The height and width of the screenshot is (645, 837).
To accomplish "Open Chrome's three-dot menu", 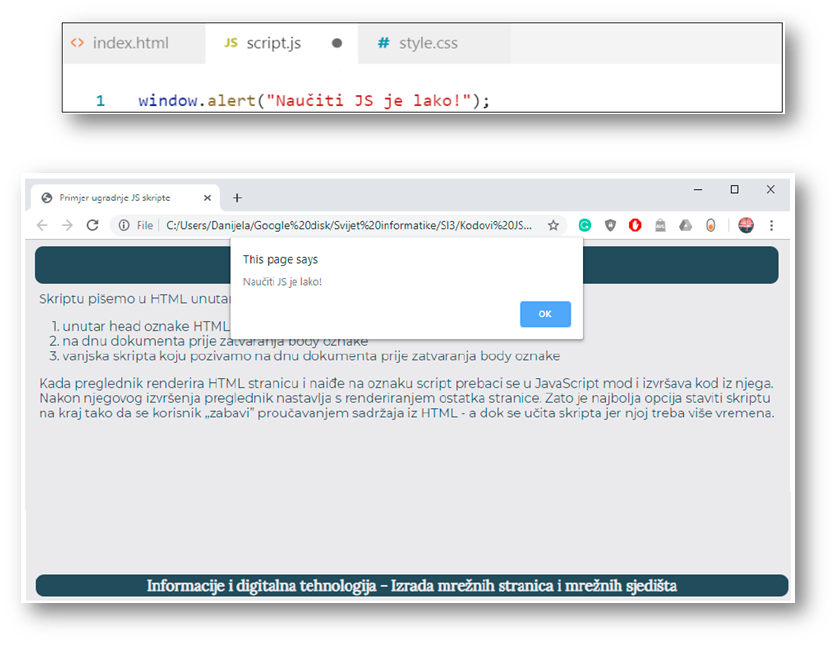I will pos(771,225).
